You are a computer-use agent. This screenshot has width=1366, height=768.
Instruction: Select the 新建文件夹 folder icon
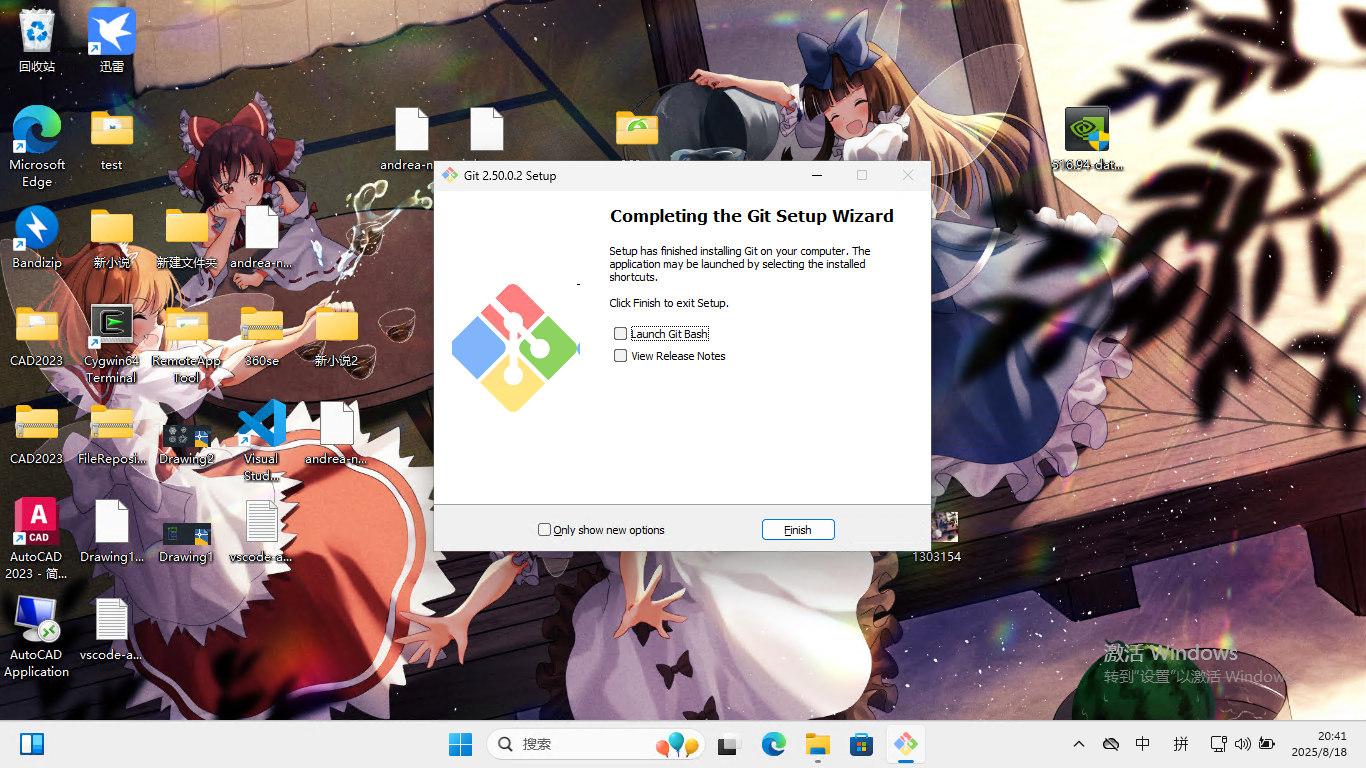pyautogui.click(x=187, y=237)
